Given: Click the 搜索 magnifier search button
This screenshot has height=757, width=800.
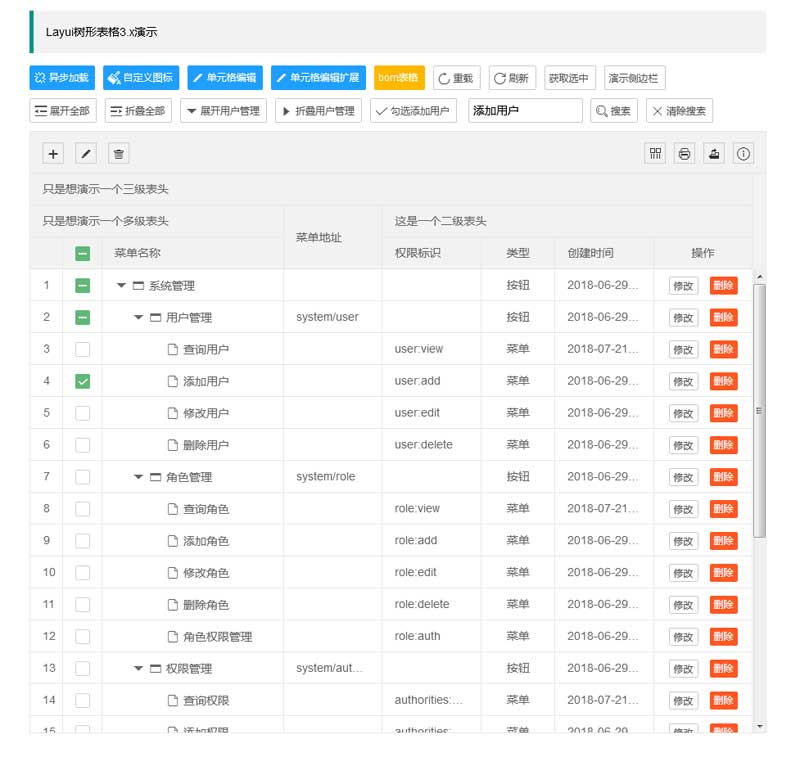Looking at the screenshot, I should pos(614,111).
